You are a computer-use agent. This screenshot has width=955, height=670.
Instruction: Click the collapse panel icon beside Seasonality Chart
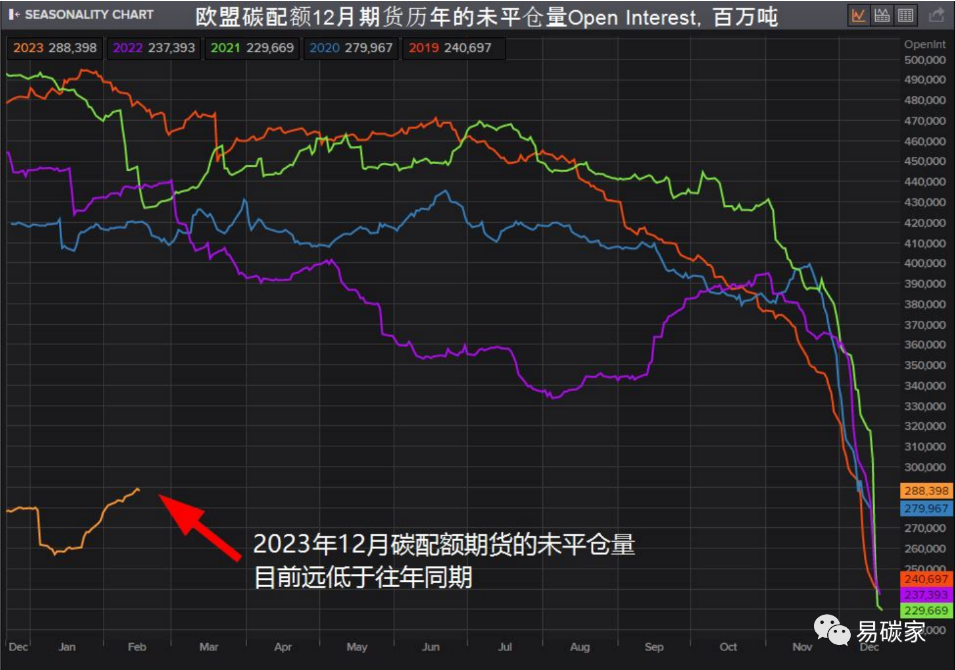[13, 15]
